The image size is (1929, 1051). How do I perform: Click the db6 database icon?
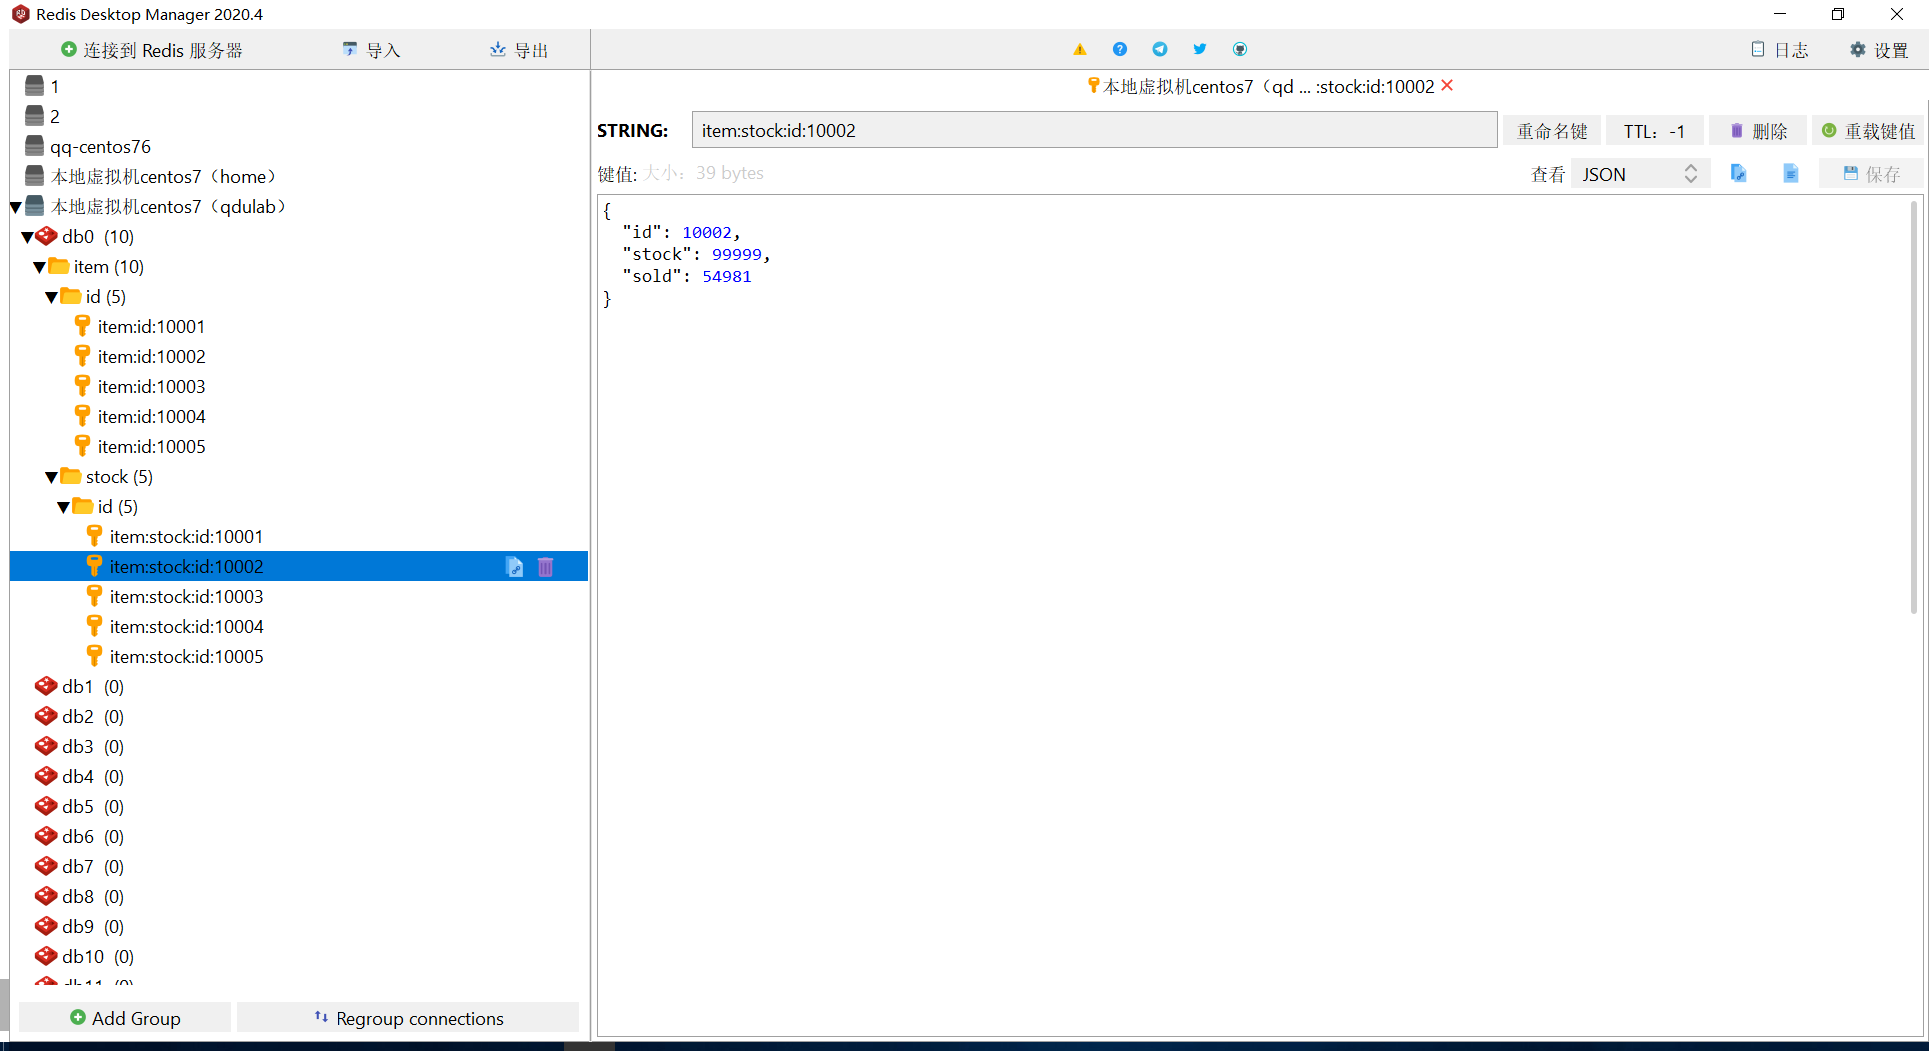click(46, 836)
